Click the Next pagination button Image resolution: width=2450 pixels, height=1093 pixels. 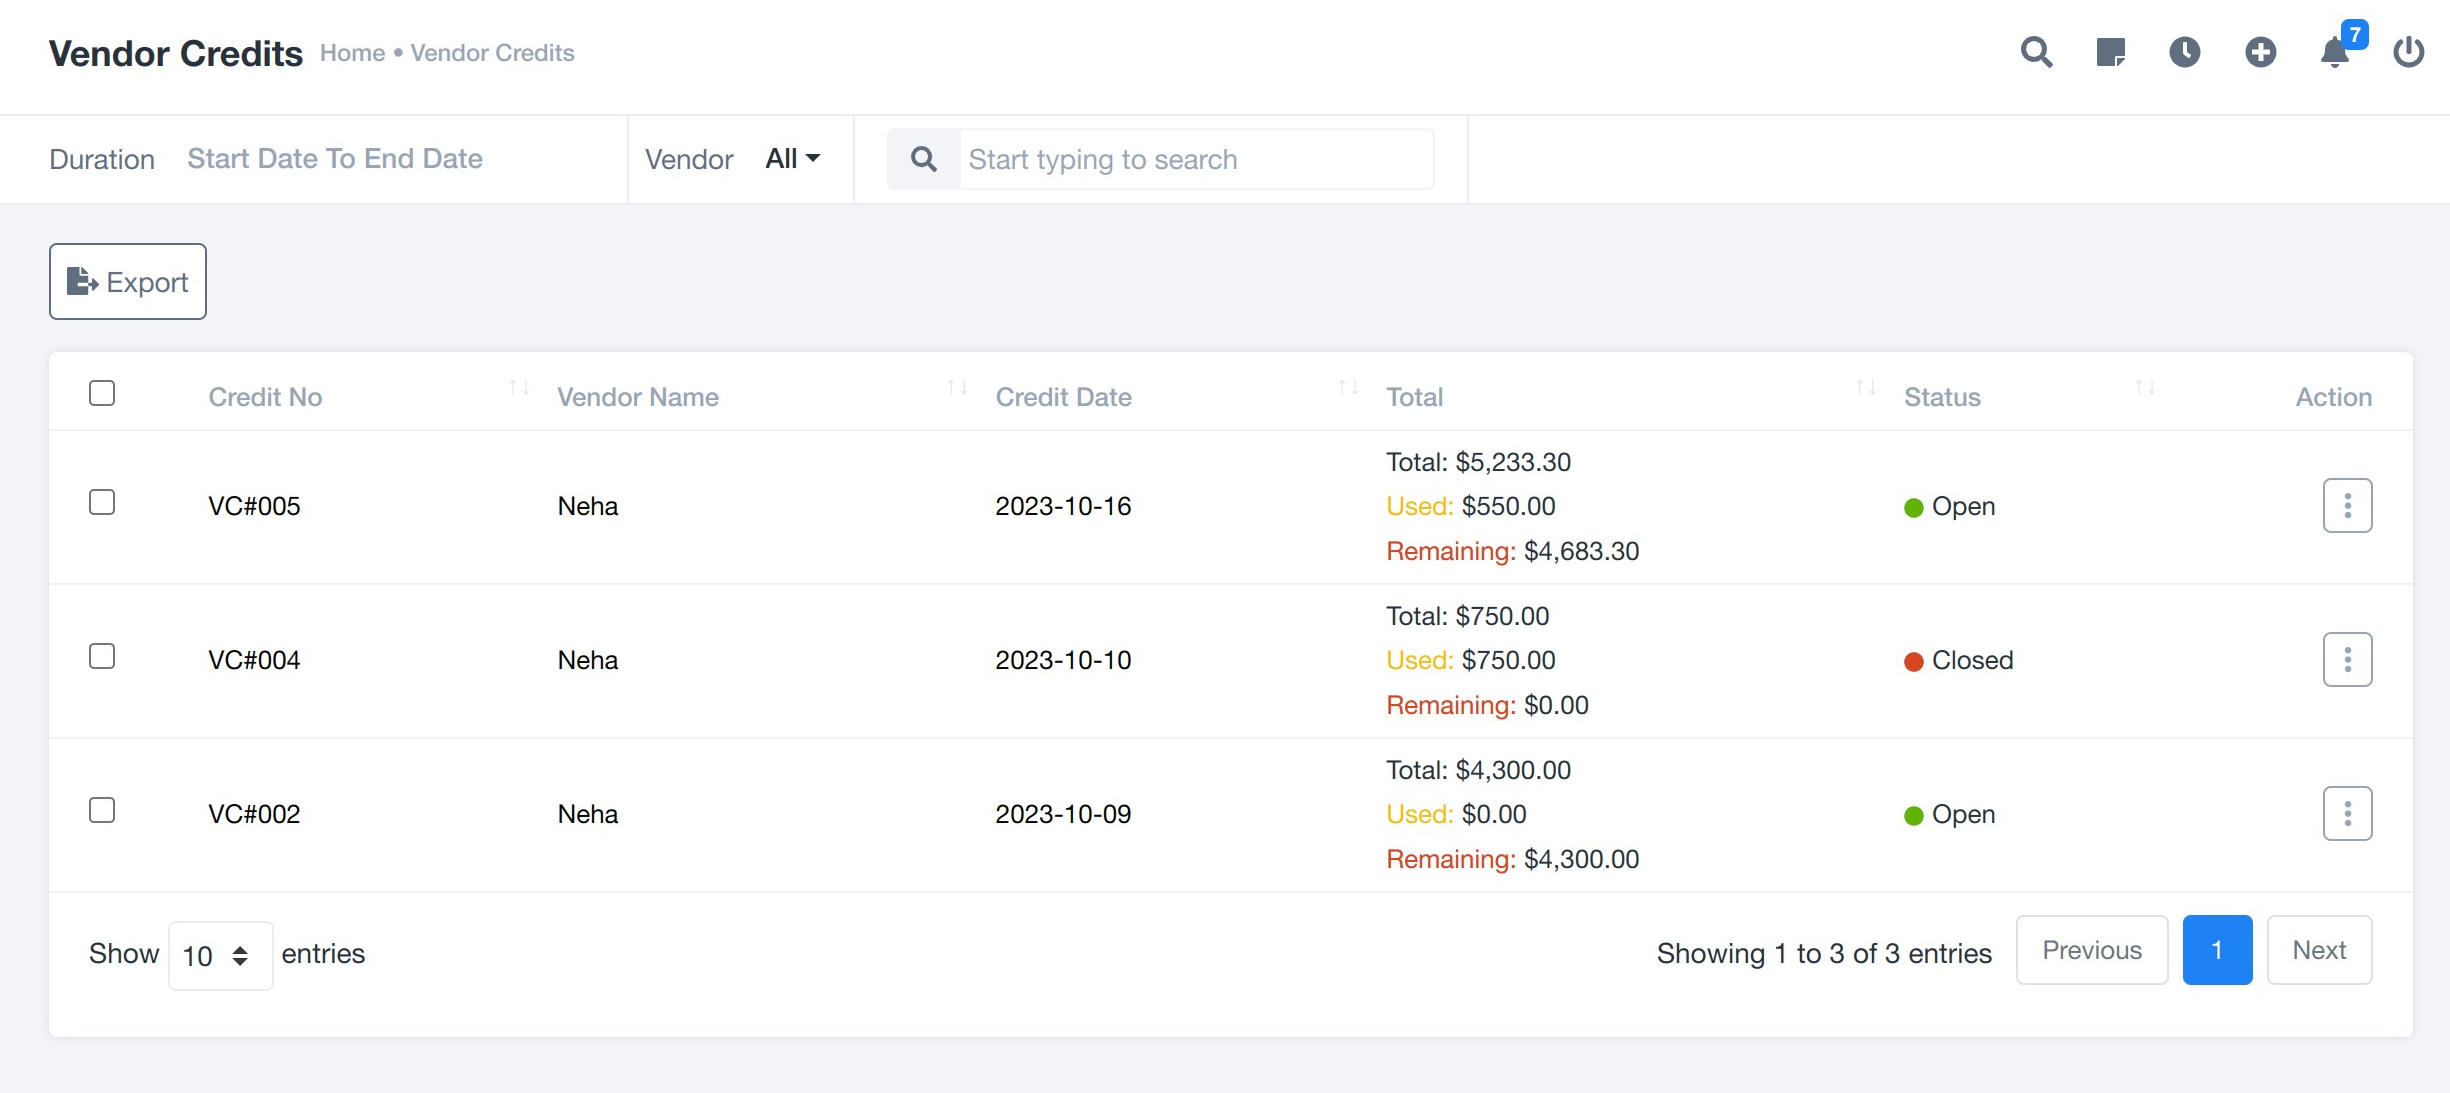pyautogui.click(x=2318, y=950)
